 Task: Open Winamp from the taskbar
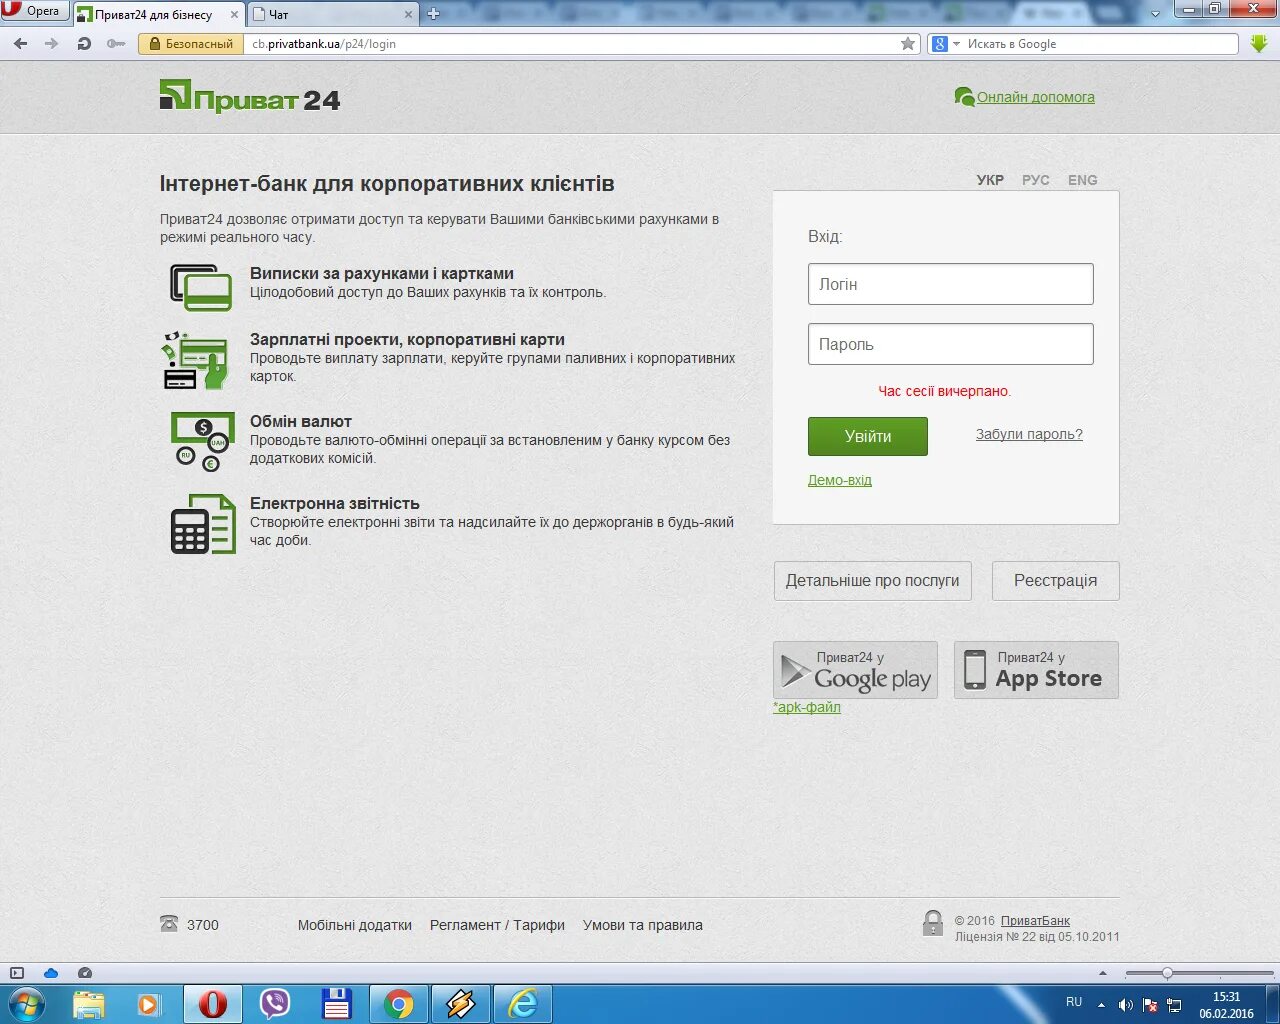pyautogui.click(x=460, y=1004)
